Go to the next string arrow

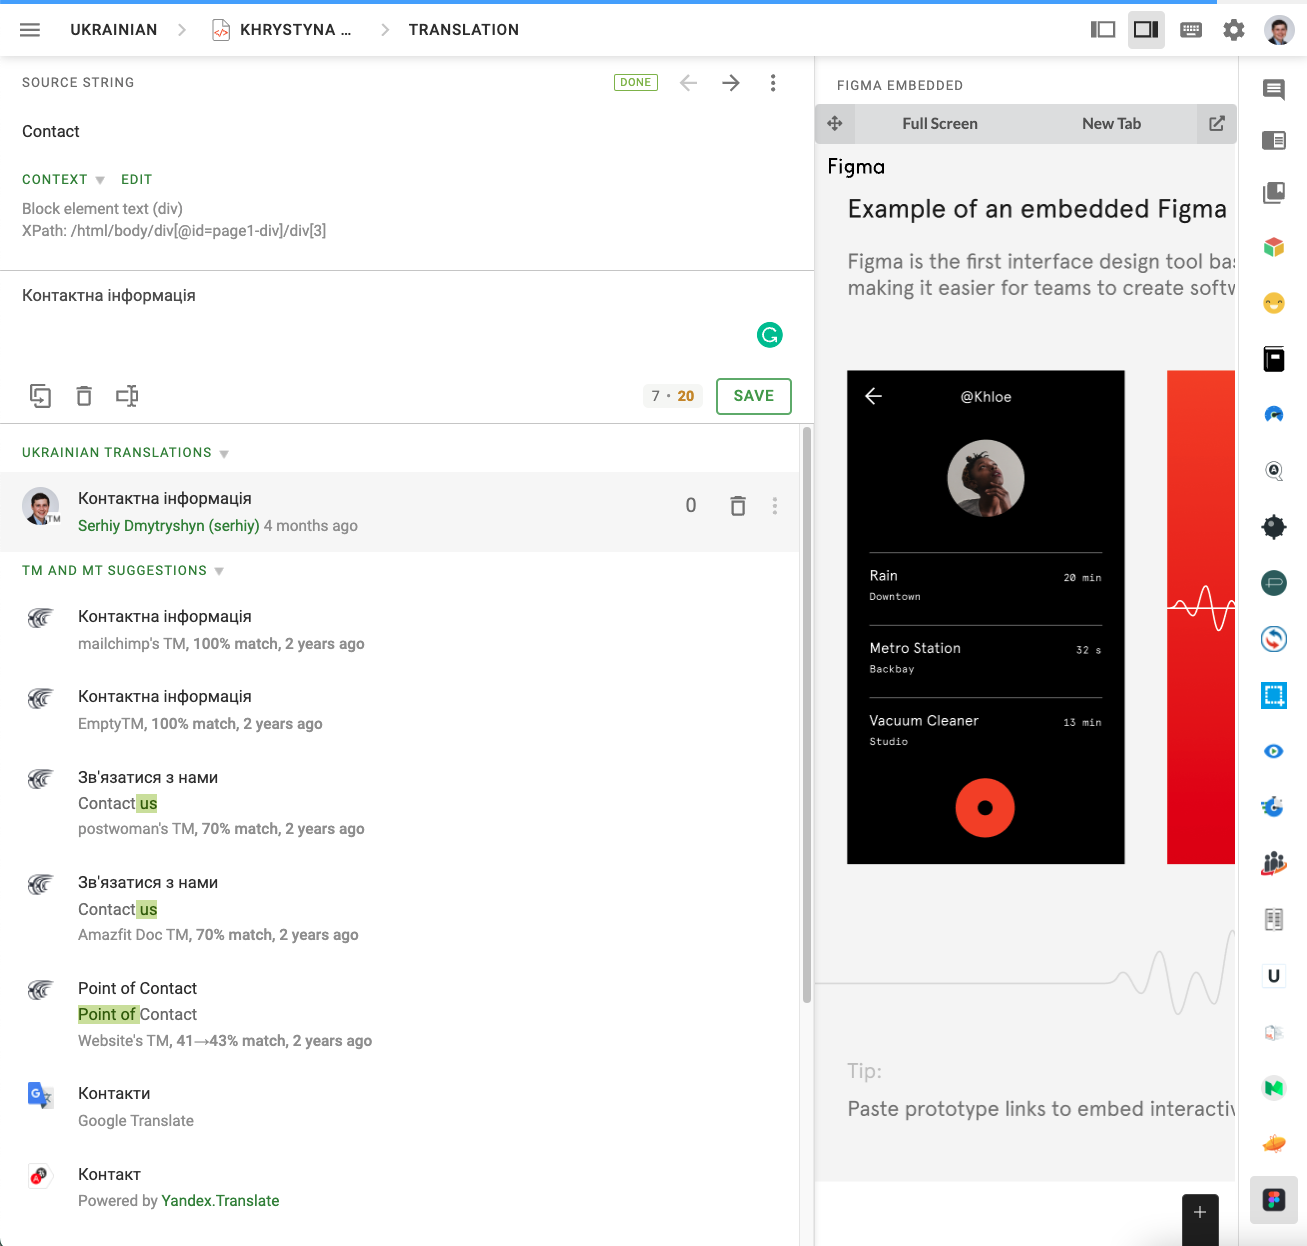click(x=731, y=83)
